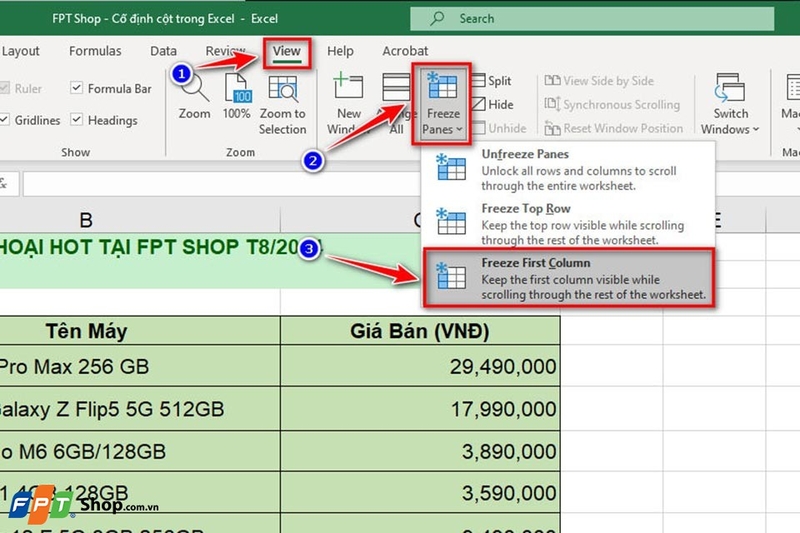Open the Zoom magnifier tool
Viewport: 800px width, 533px height.
194,97
